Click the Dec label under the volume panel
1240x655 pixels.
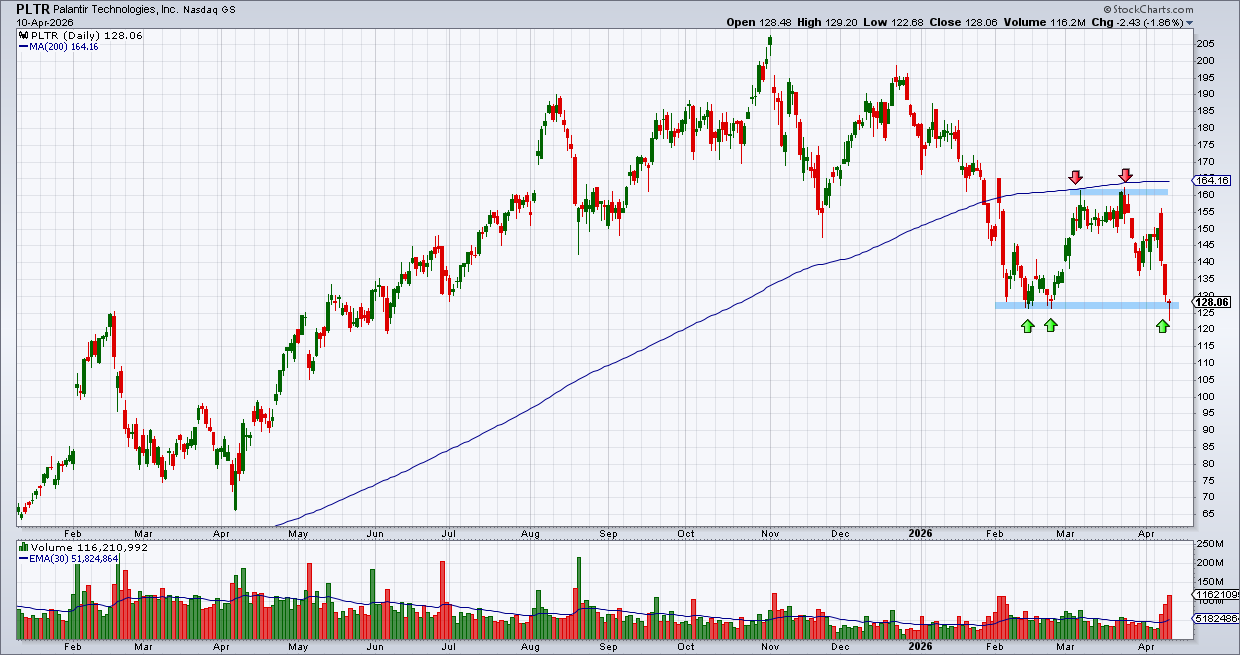840,648
